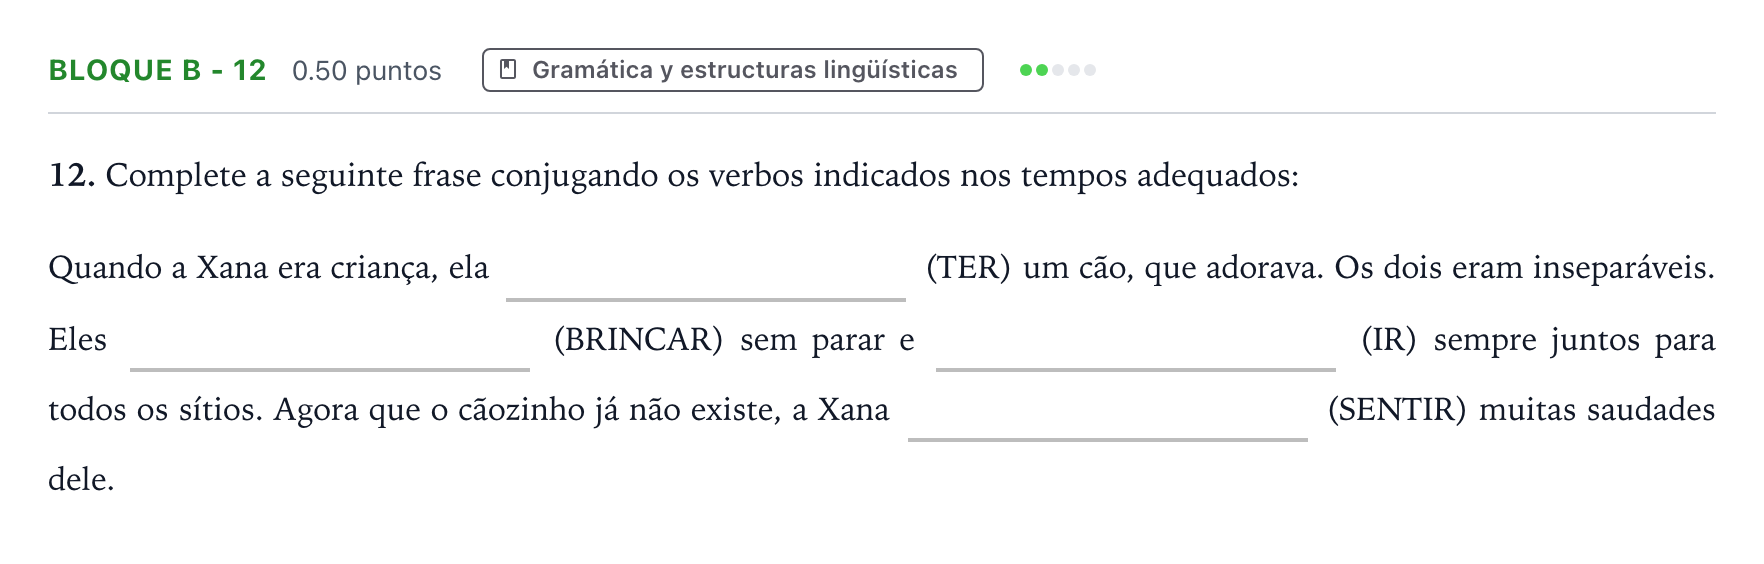This screenshot has width=1764, height=564.
Task: Click the final word 'dele.'
Action: tap(81, 480)
